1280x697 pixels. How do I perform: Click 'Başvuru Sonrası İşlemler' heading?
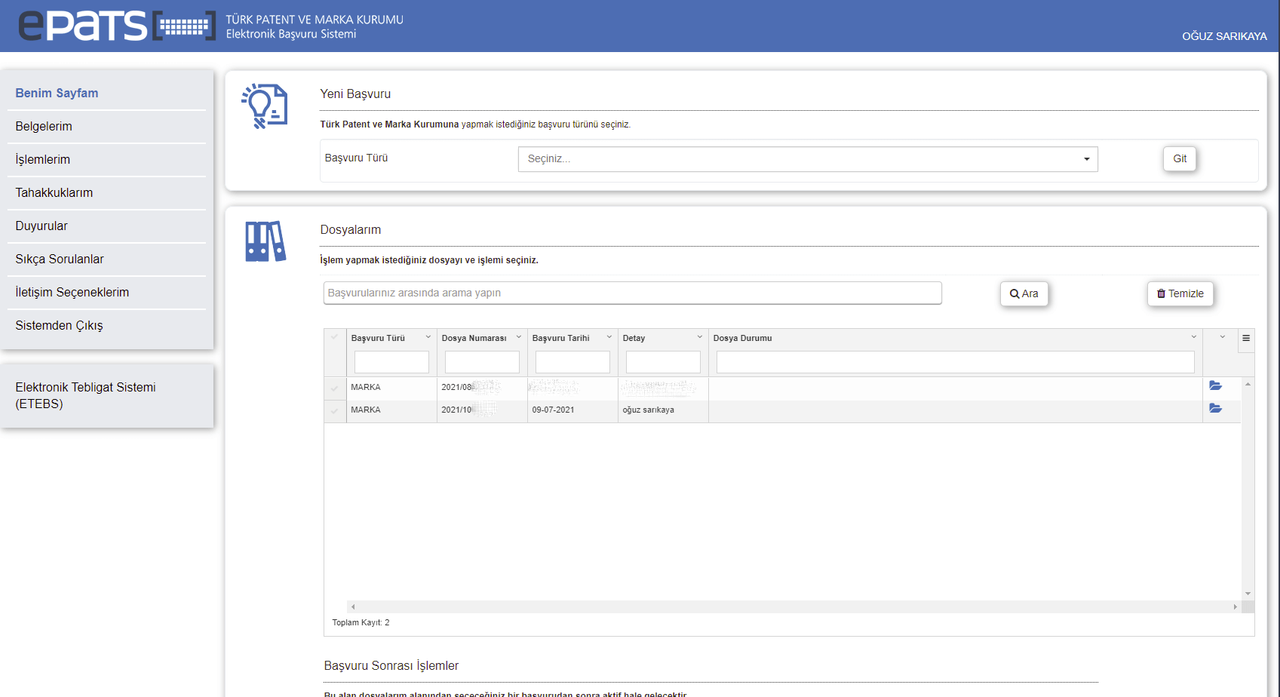click(x=391, y=665)
